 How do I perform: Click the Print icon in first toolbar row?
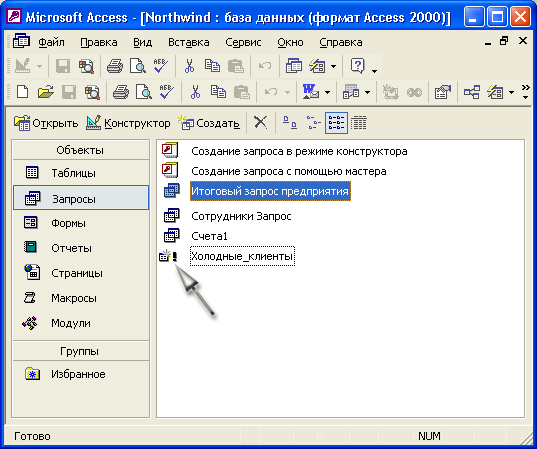(x=115, y=66)
